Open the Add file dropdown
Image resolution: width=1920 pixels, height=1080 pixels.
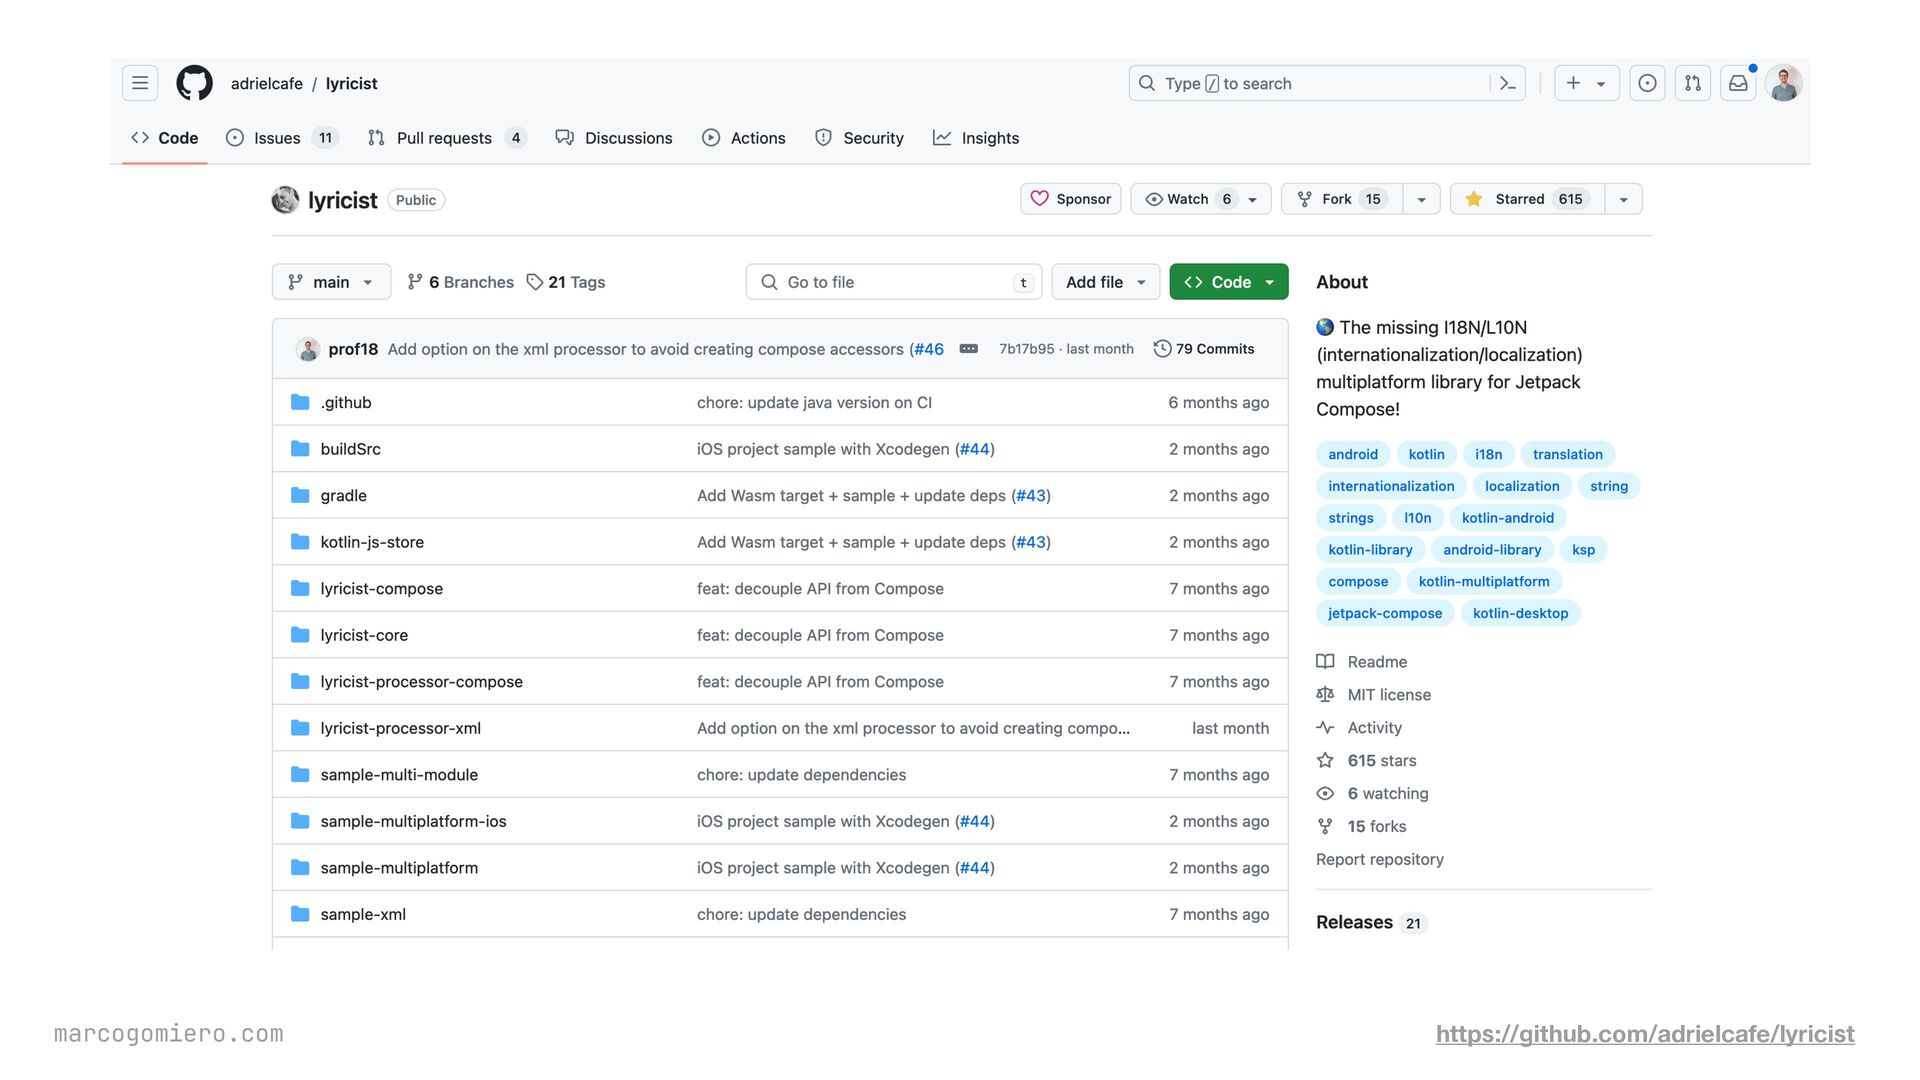[x=1106, y=282]
